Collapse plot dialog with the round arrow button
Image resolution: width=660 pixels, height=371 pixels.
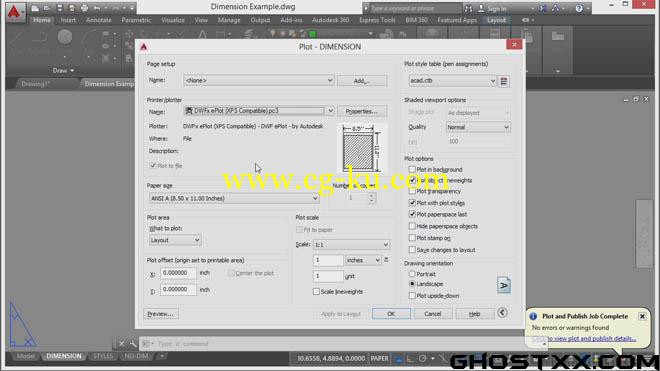pos(502,313)
